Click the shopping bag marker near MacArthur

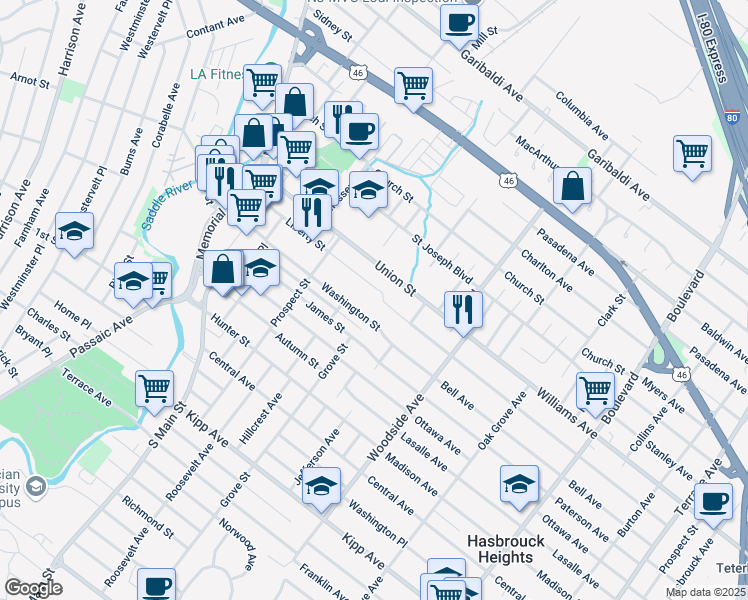[572, 188]
